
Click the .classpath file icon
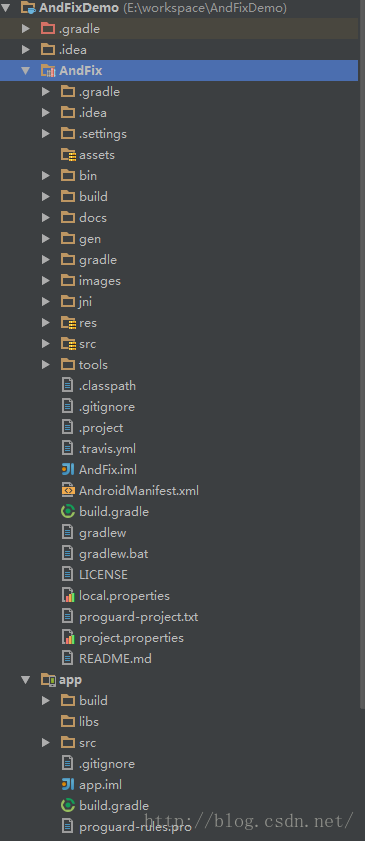tap(68, 386)
